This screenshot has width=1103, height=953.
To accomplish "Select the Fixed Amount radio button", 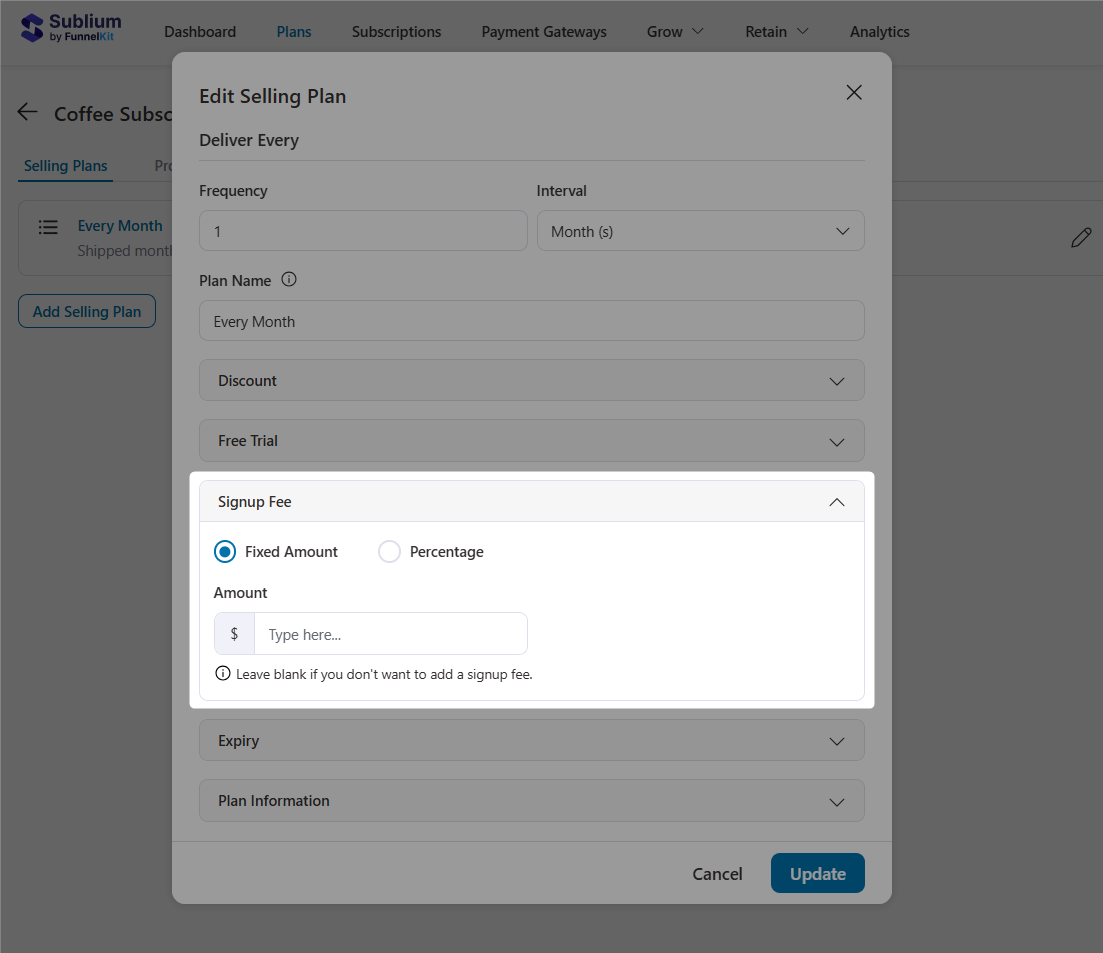I will 224,551.
